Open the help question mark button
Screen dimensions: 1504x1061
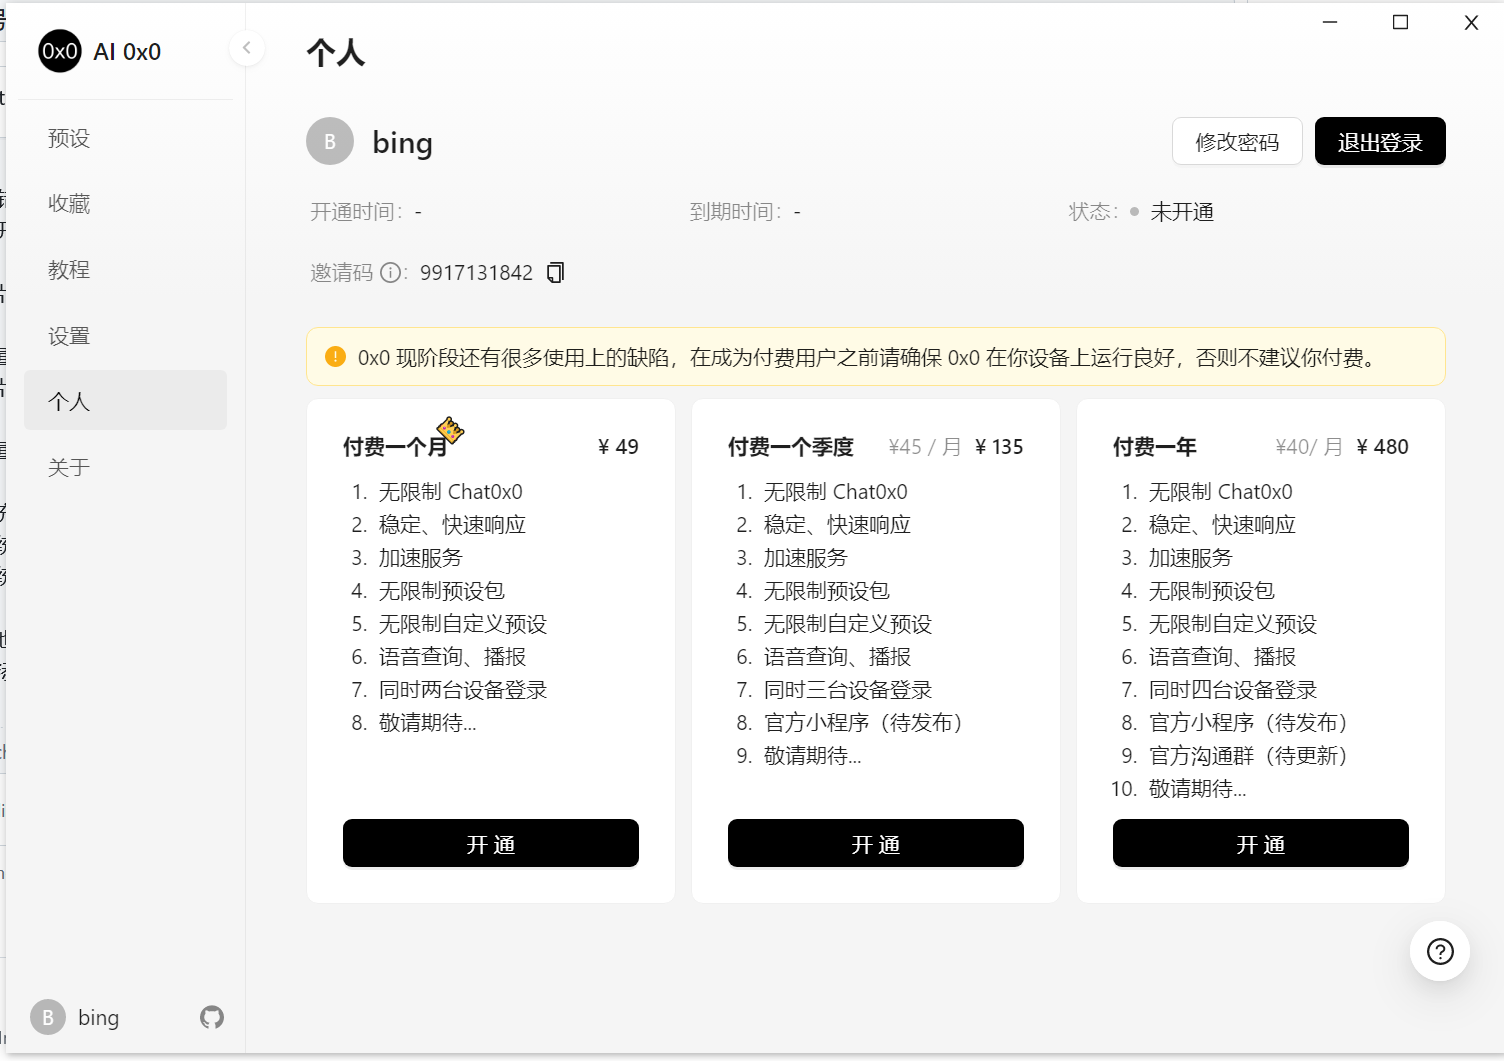point(1439,951)
